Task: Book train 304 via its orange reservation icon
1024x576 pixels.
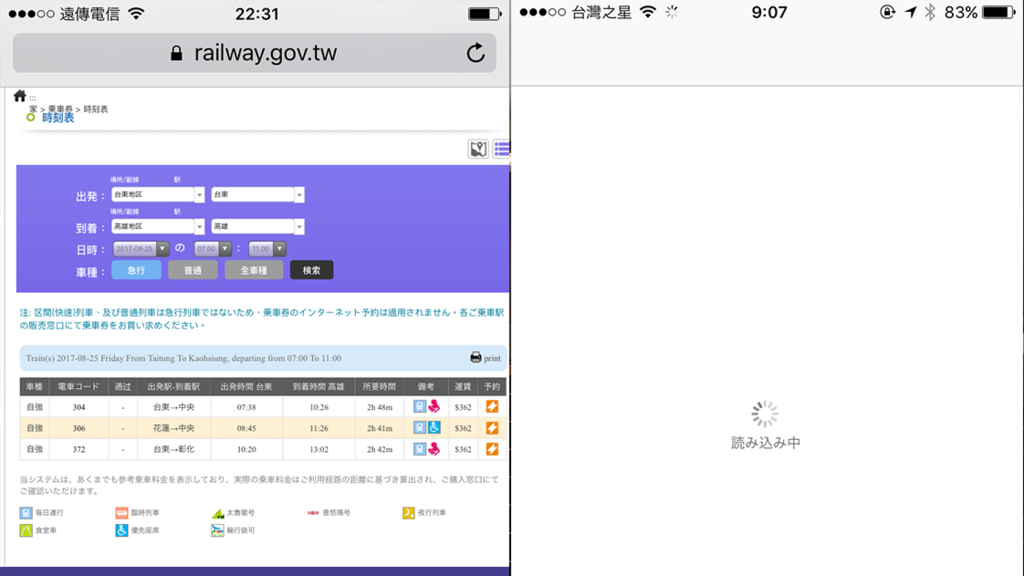Action: tap(492, 407)
